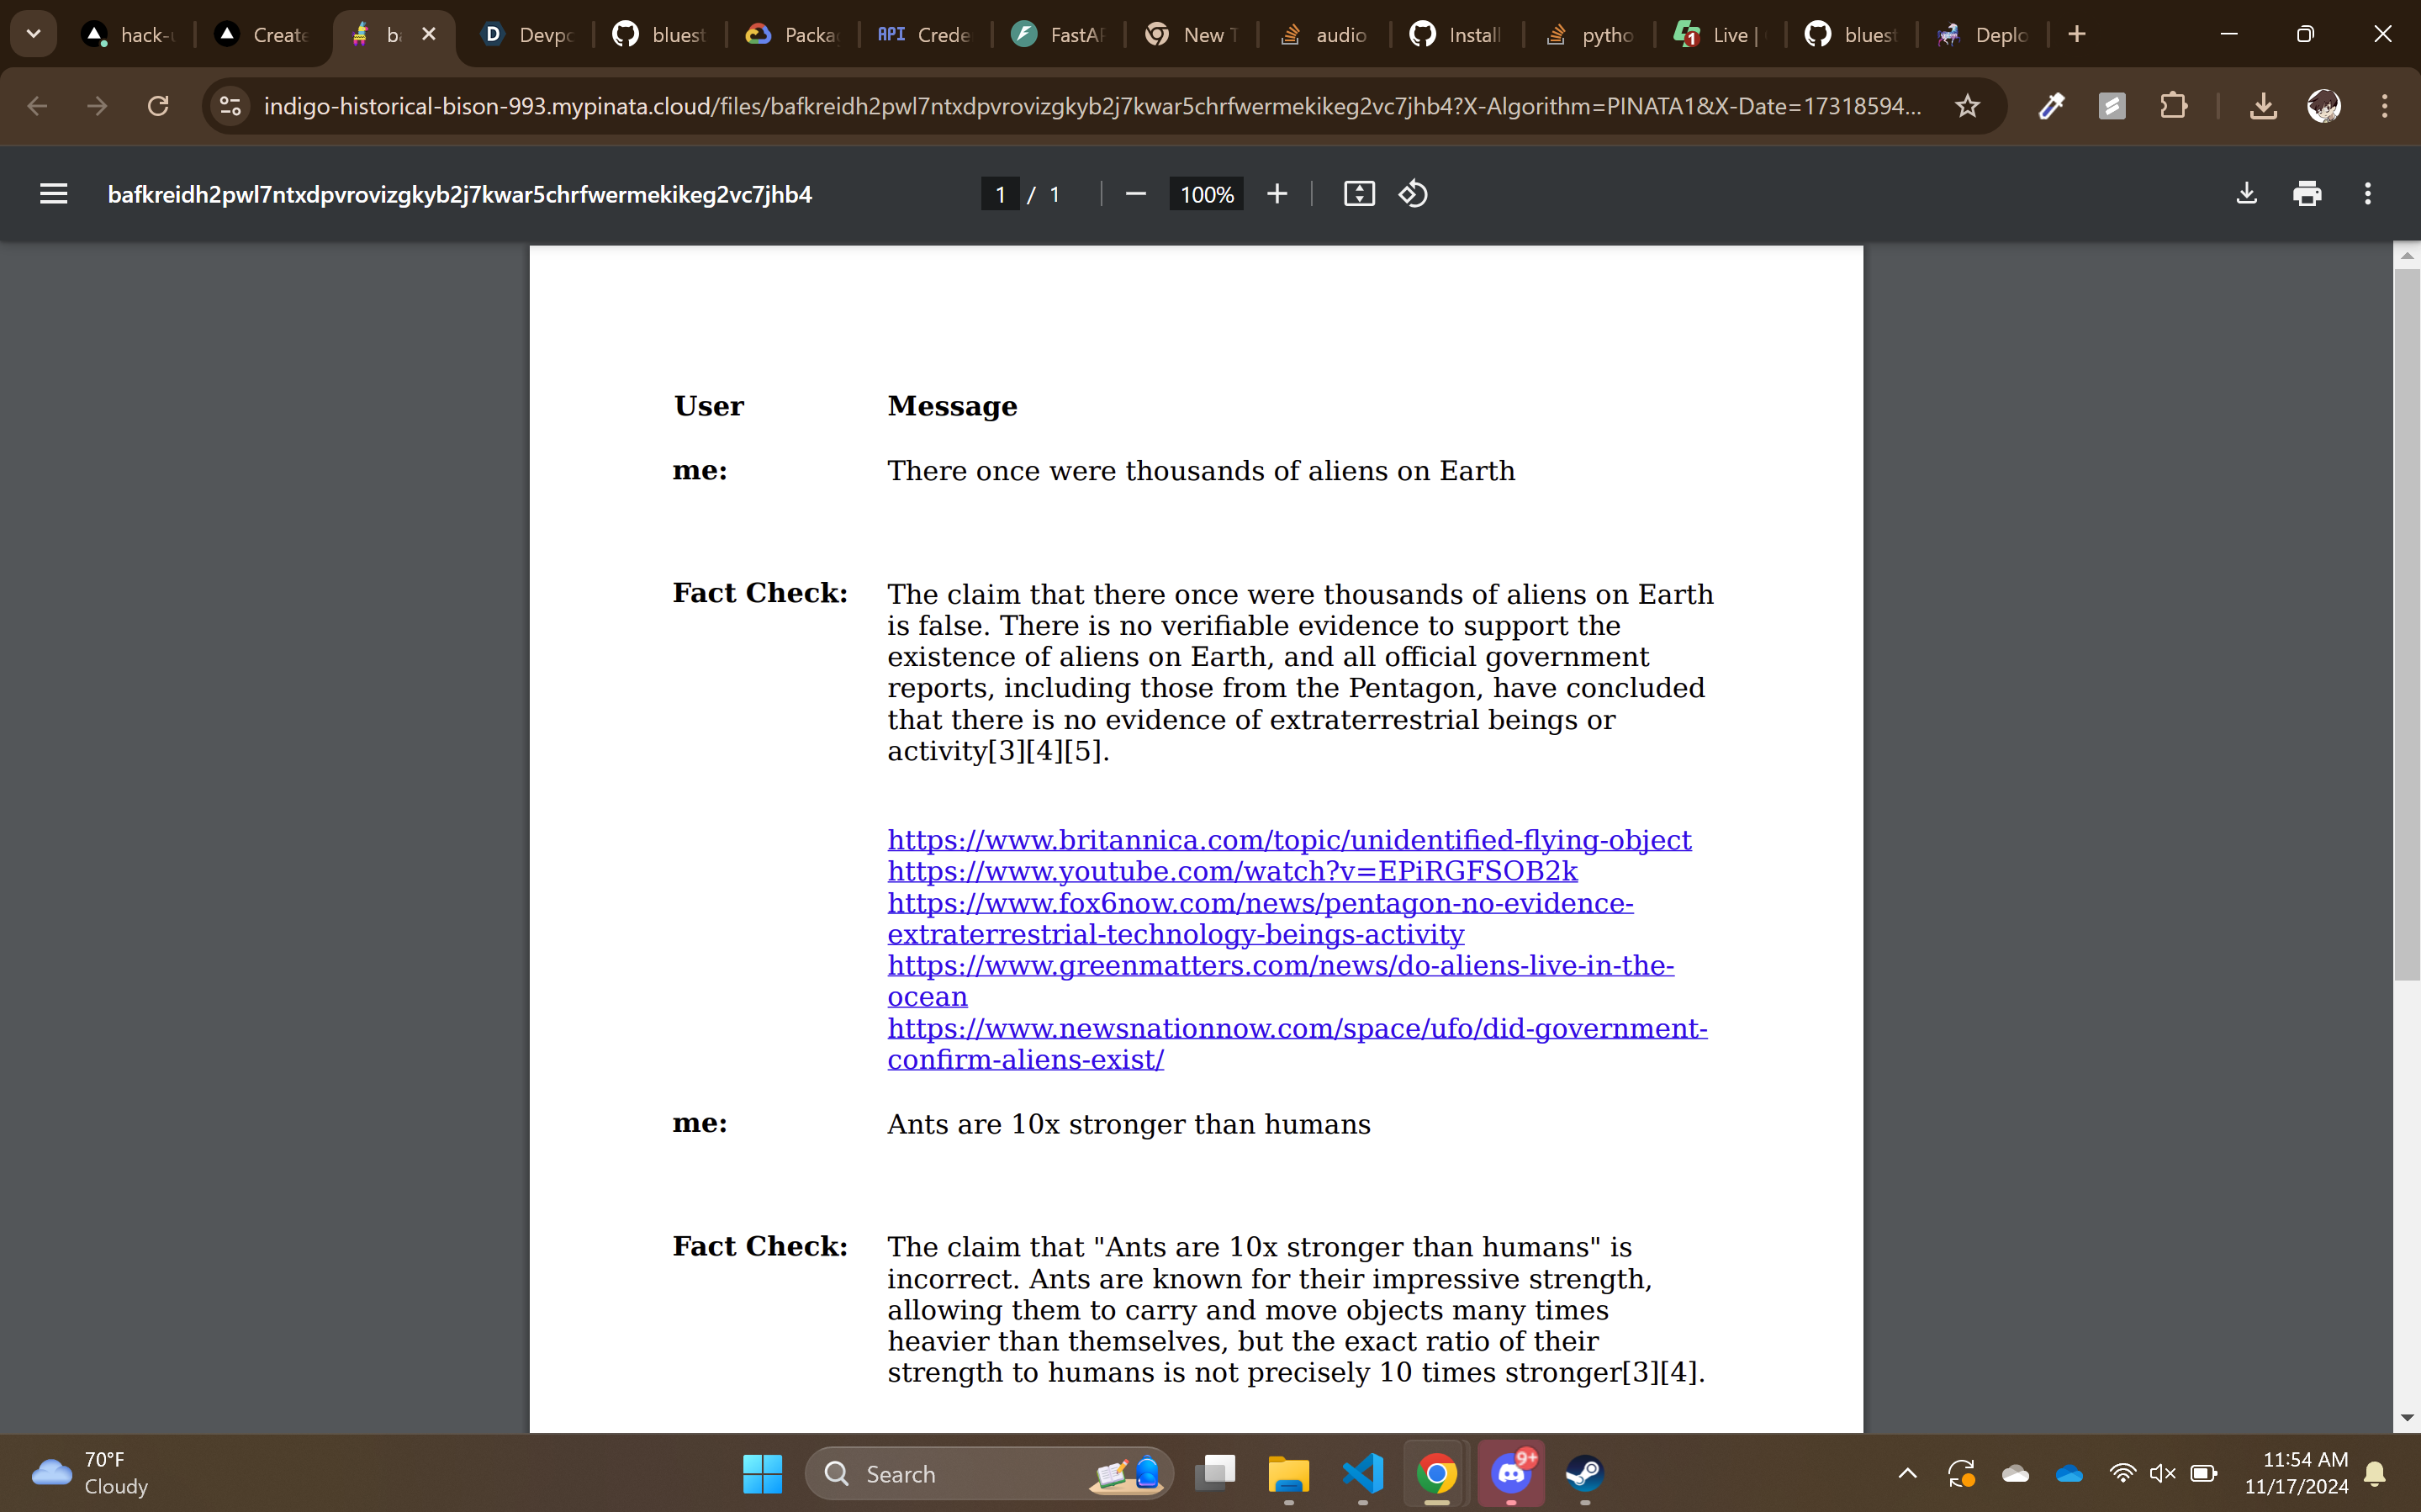Show hidden system tray icons
Screen dimensions: 2421x1512
1907,1473
